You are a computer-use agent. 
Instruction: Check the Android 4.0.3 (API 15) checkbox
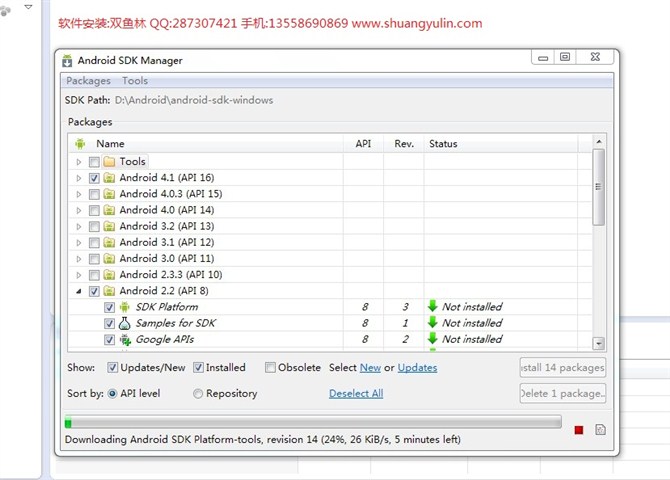click(x=94, y=194)
